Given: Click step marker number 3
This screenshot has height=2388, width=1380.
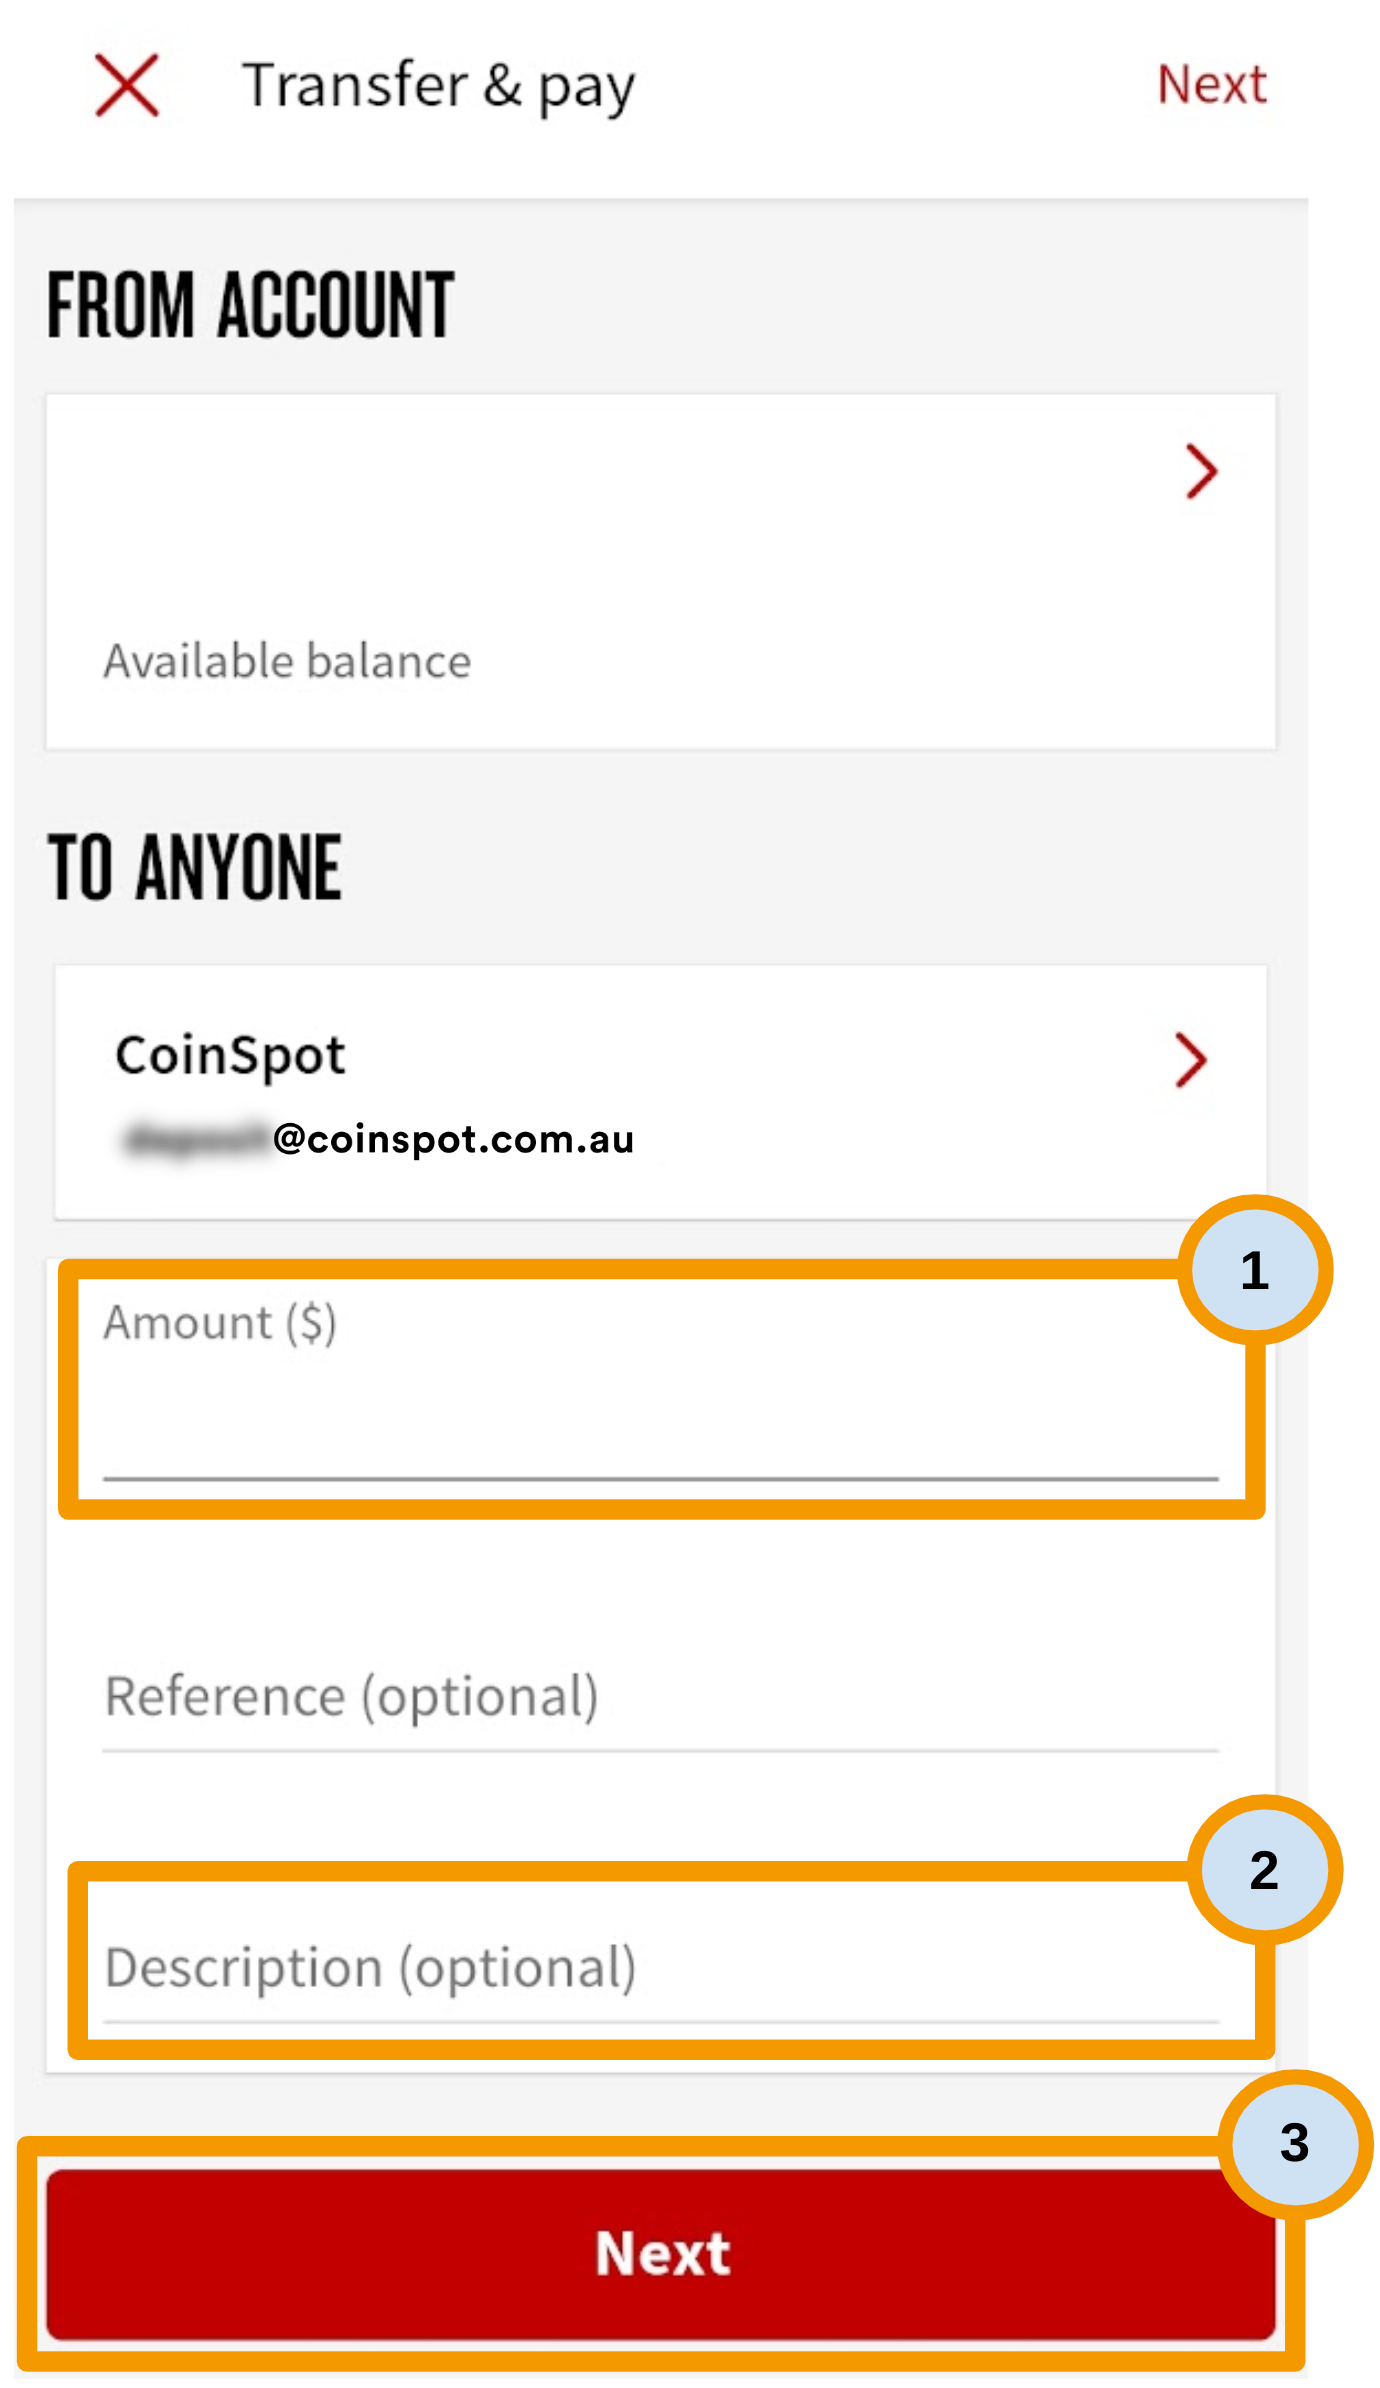Looking at the screenshot, I should pyautogui.click(x=1295, y=2142).
